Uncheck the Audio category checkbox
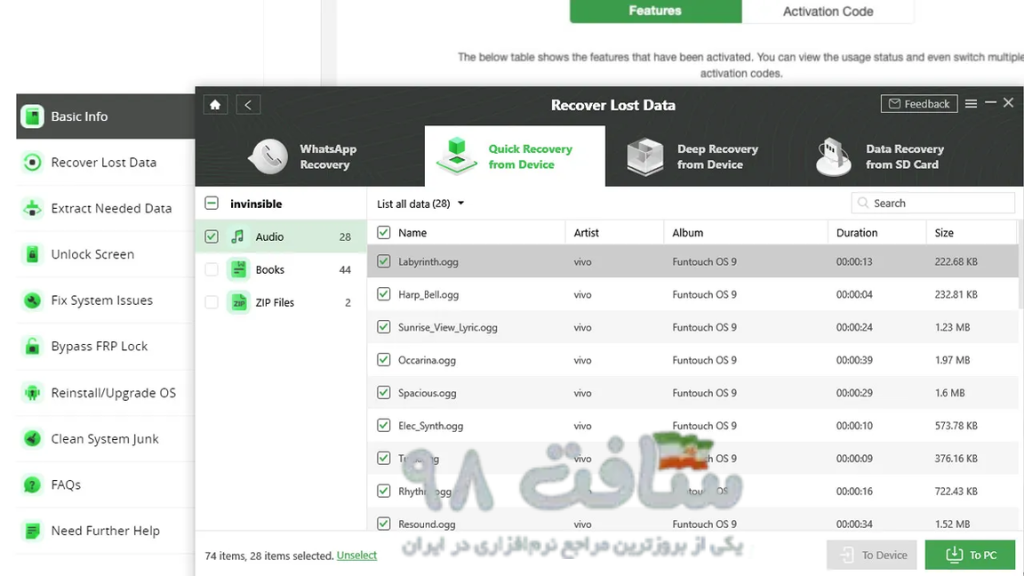 pyautogui.click(x=212, y=236)
